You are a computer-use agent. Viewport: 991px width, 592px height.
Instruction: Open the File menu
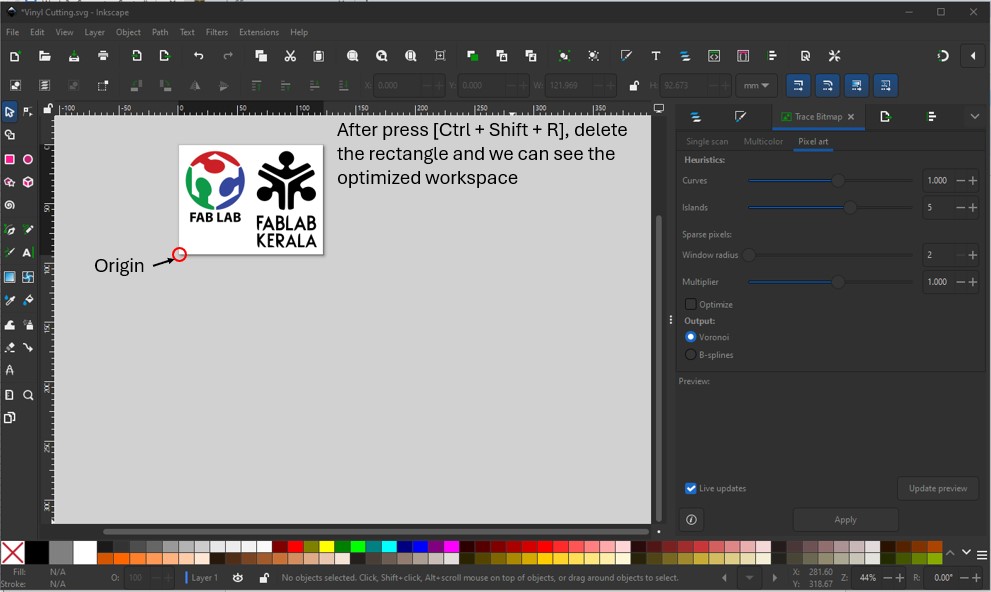coord(13,32)
